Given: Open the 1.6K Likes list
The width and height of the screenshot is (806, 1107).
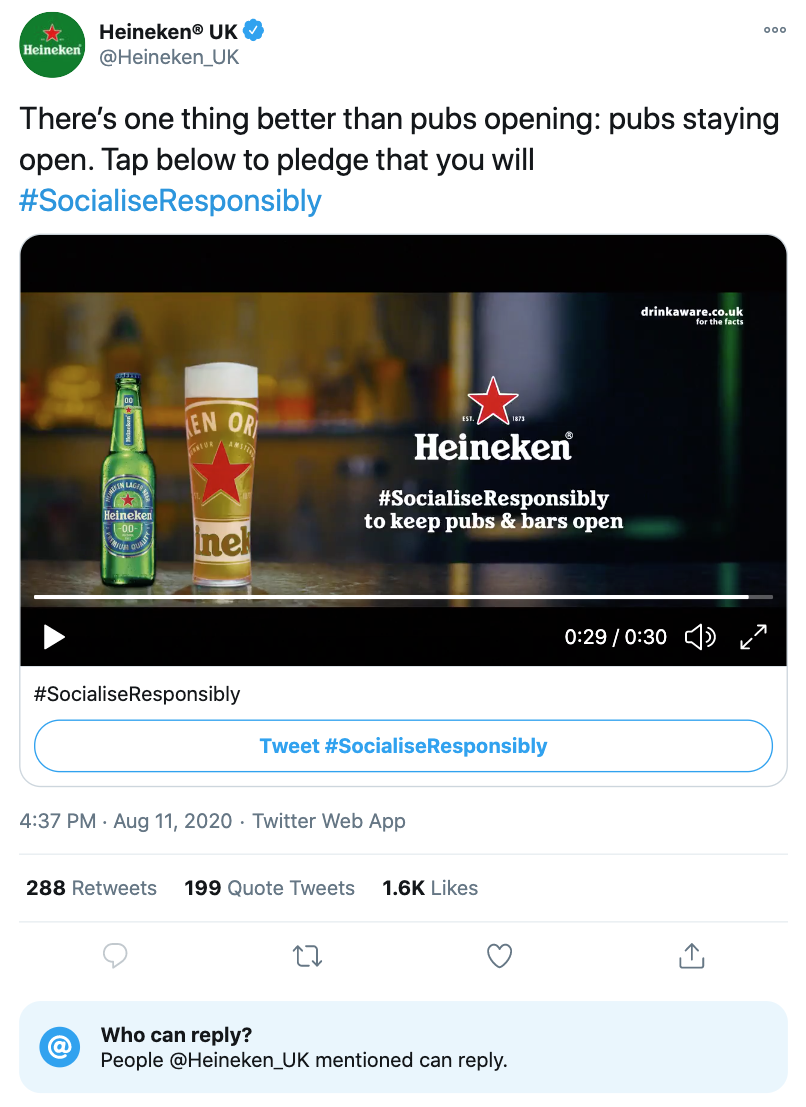Looking at the screenshot, I should tap(430, 888).
